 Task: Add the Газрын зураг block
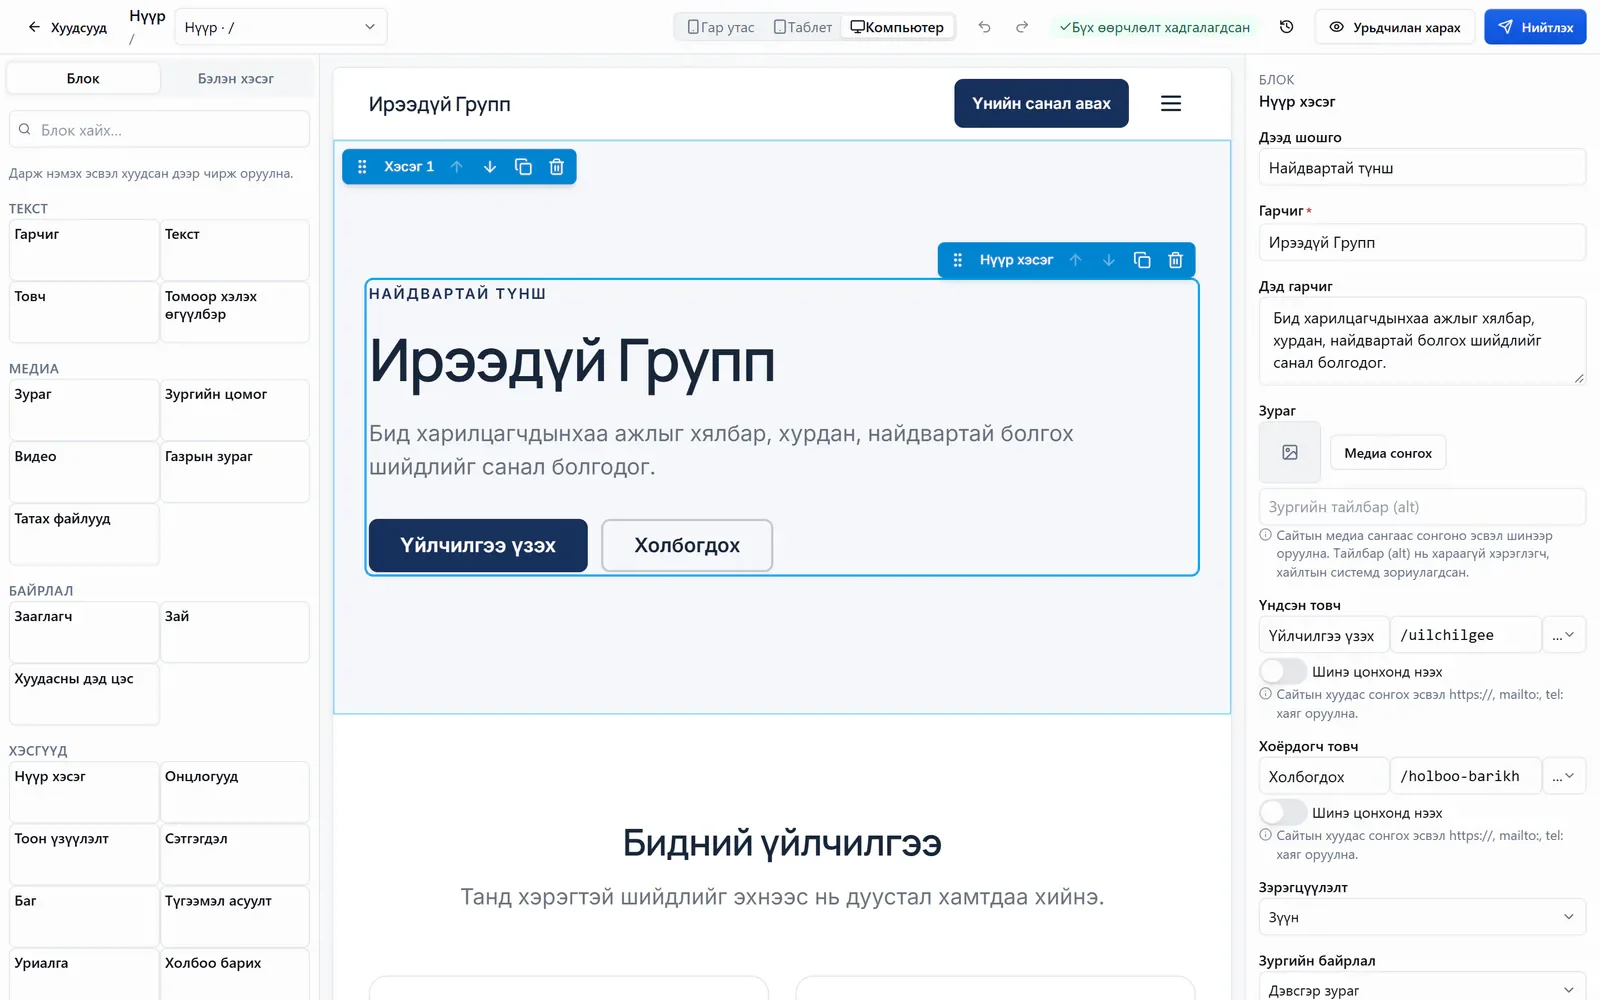pos(234,472)
